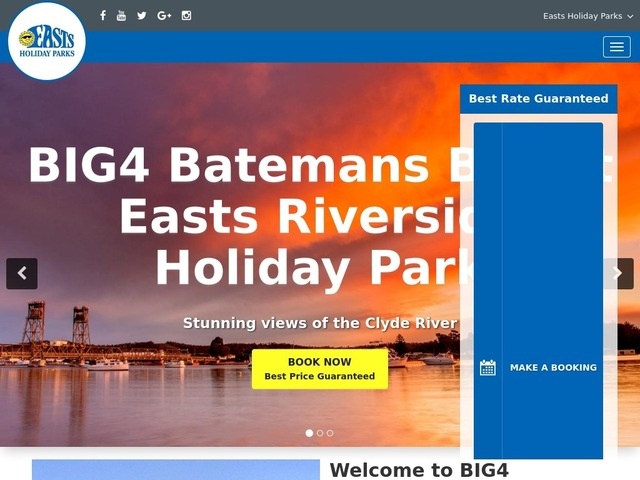Select the first carousel indicator dot
The image size is (640, 480).
pyautogui.click(x=309, y=433)
